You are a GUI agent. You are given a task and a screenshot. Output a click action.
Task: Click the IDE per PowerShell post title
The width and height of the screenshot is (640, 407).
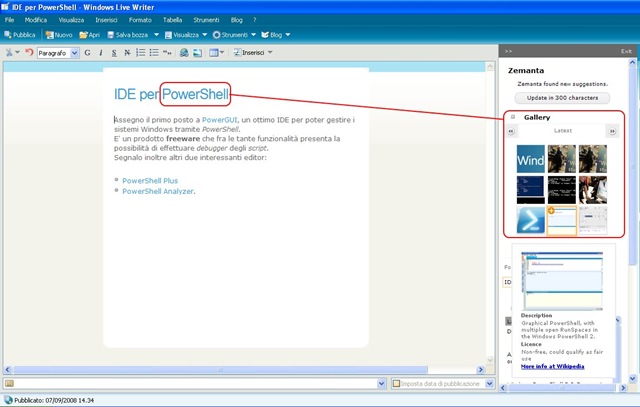pyautogui.click(x=171, y=94)
